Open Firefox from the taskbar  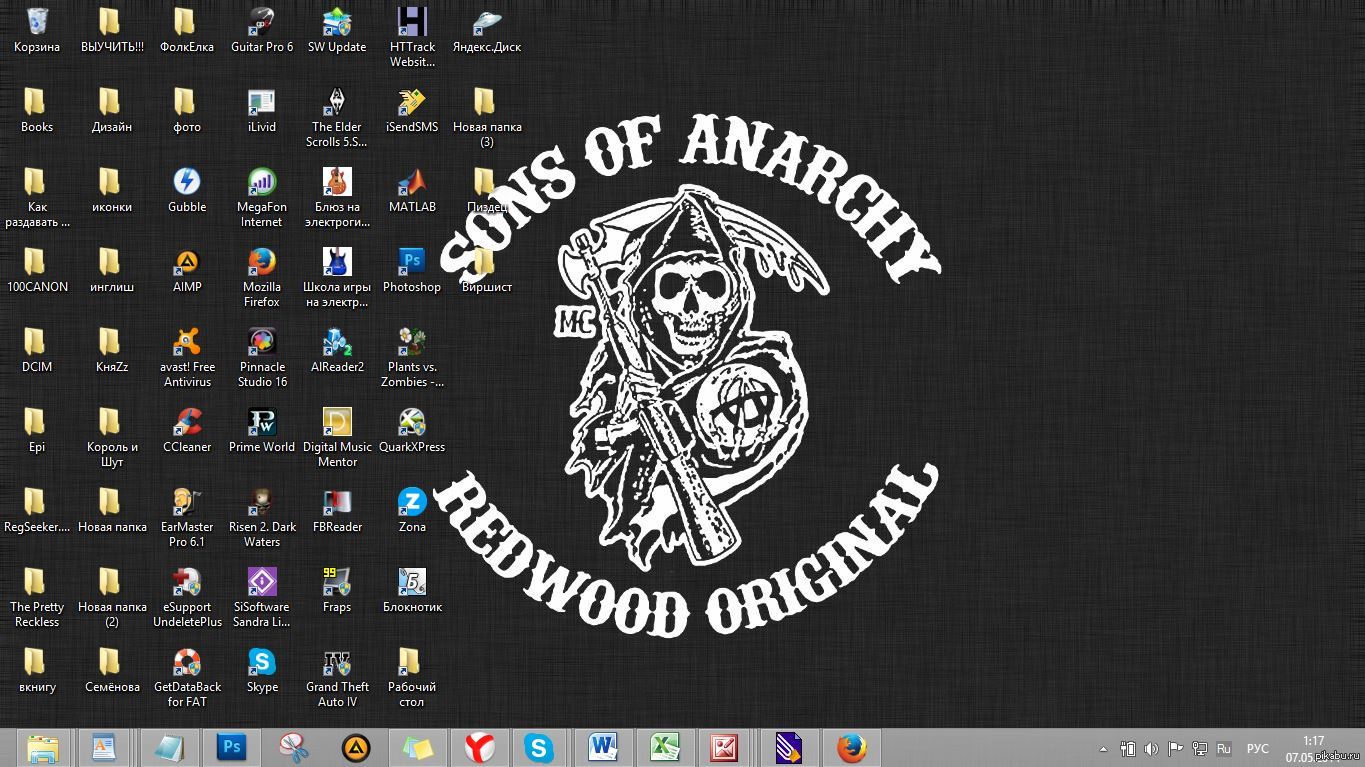tap(851, 748)
